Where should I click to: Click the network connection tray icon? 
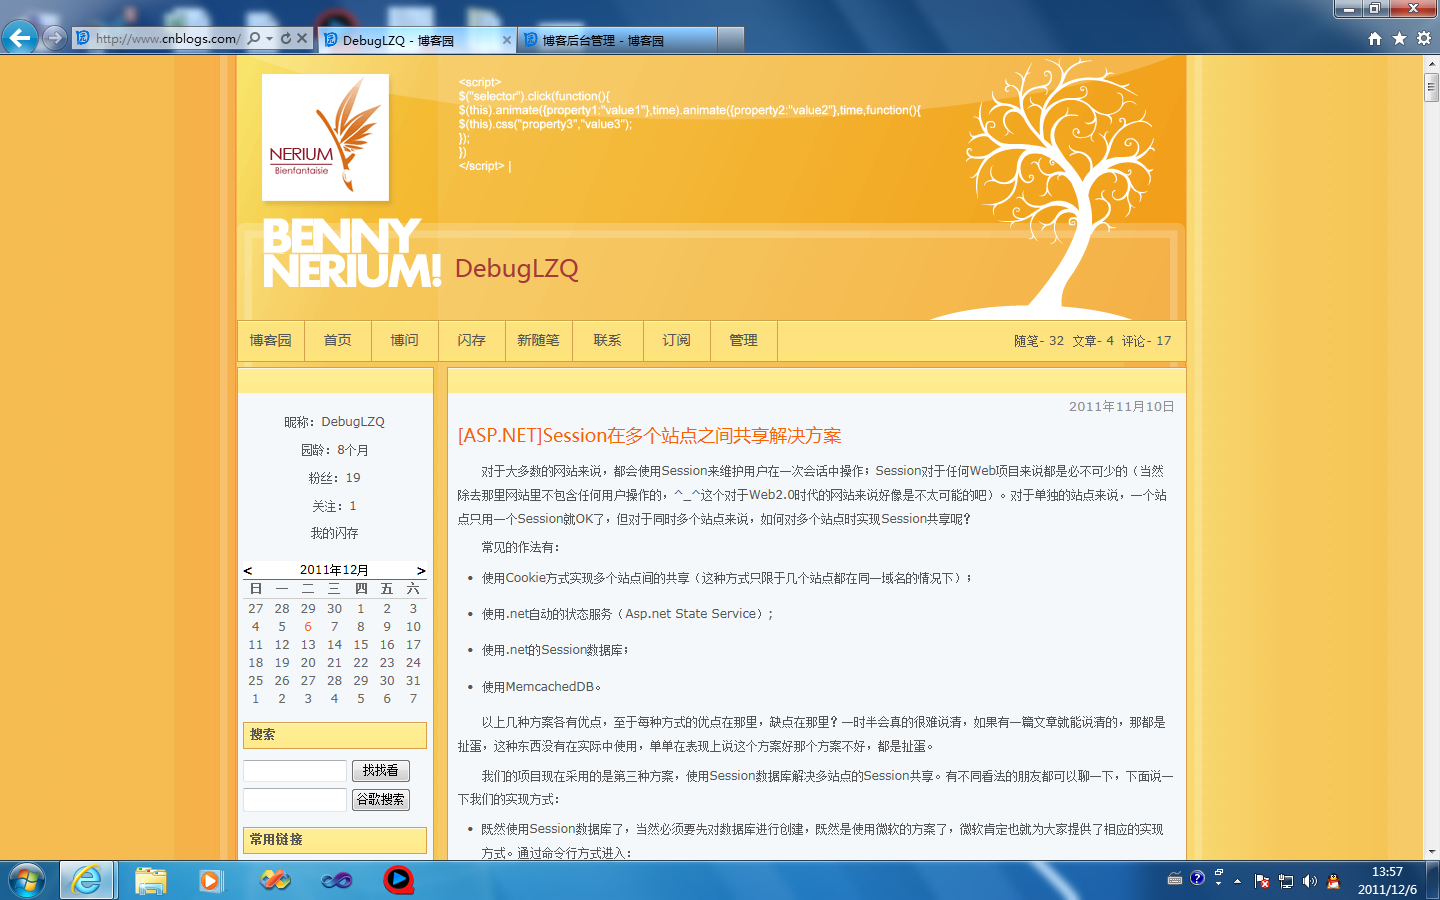[x=1286, y=881]
